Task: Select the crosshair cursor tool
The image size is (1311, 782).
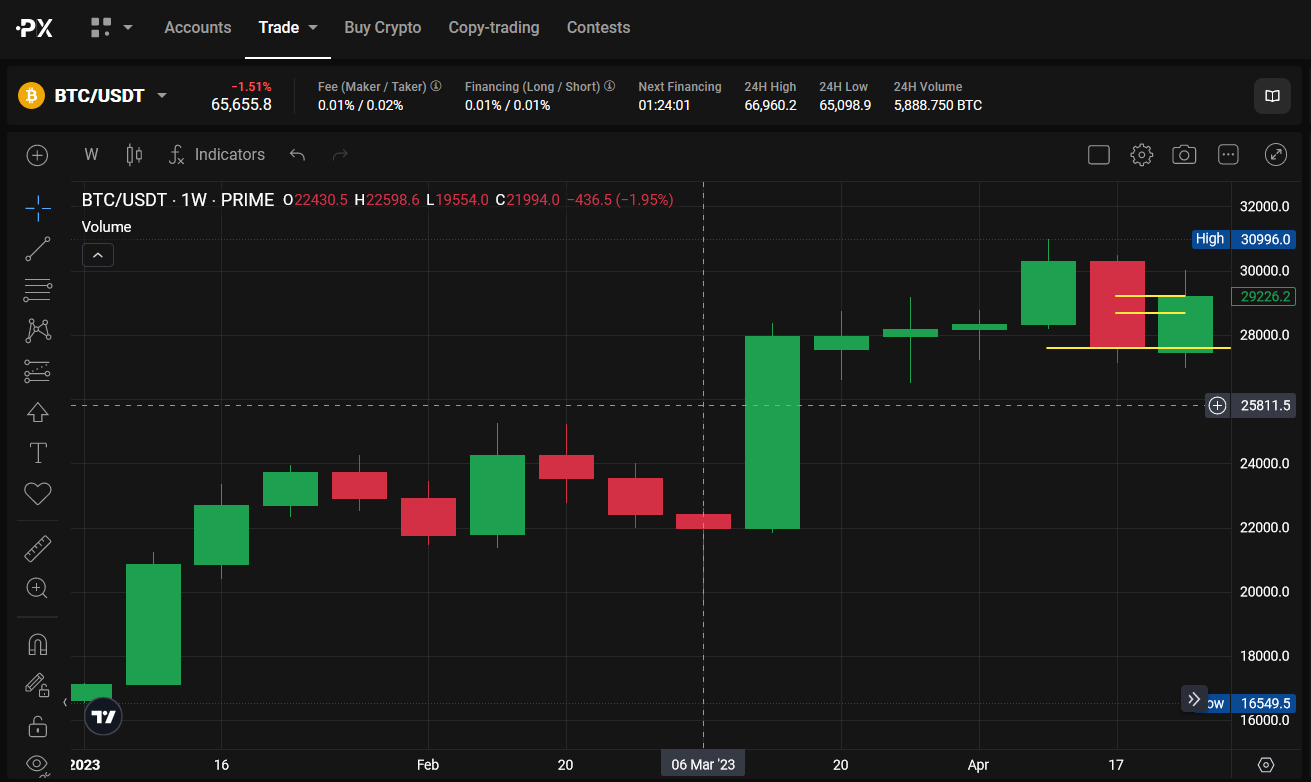Action: click(x=38, y=208)
